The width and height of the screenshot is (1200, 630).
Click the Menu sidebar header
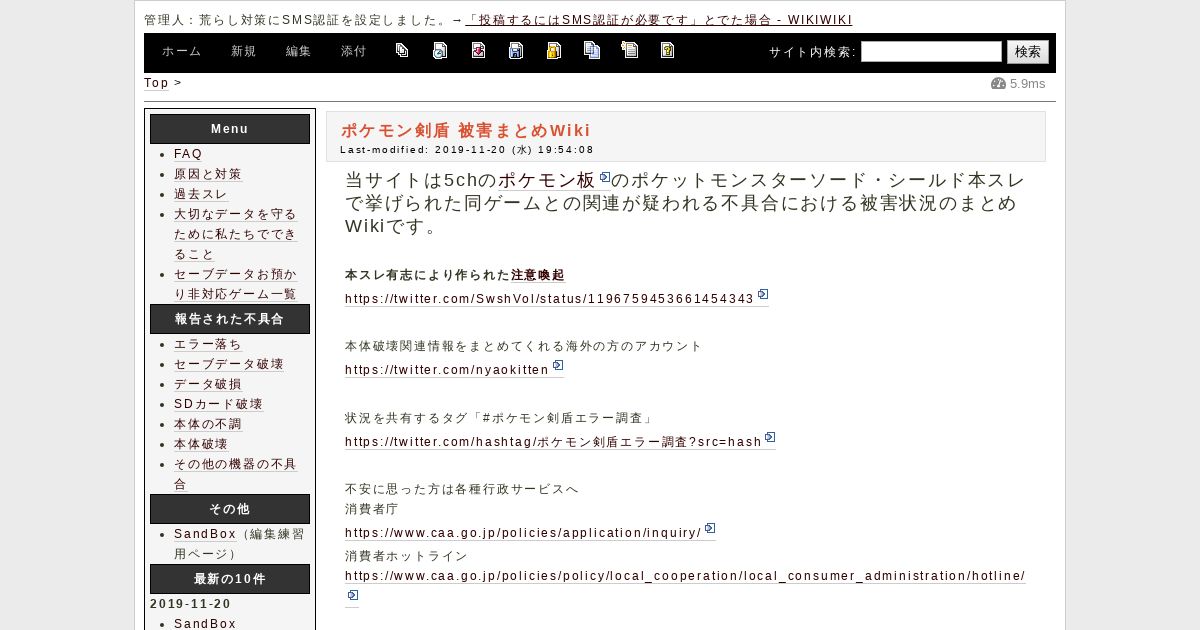coord(230,129)
